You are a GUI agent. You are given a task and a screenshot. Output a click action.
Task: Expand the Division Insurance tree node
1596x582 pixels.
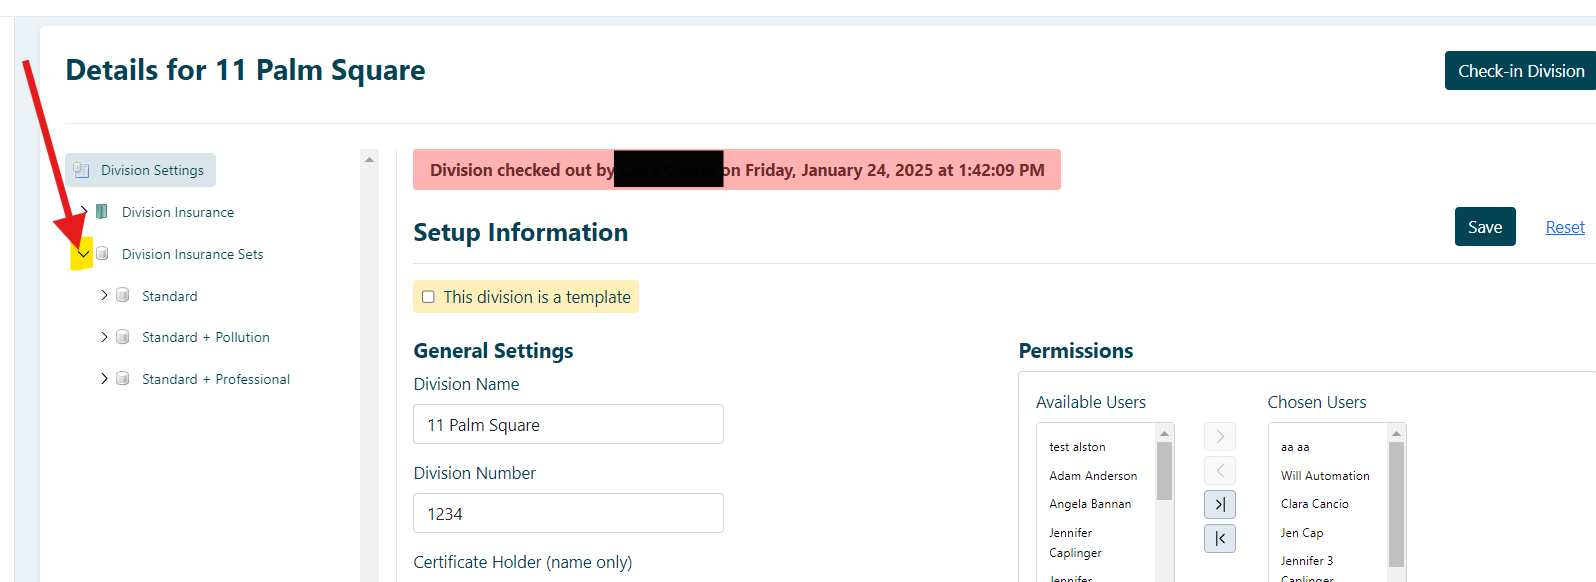pyautogui.click(x=83, y=212)
